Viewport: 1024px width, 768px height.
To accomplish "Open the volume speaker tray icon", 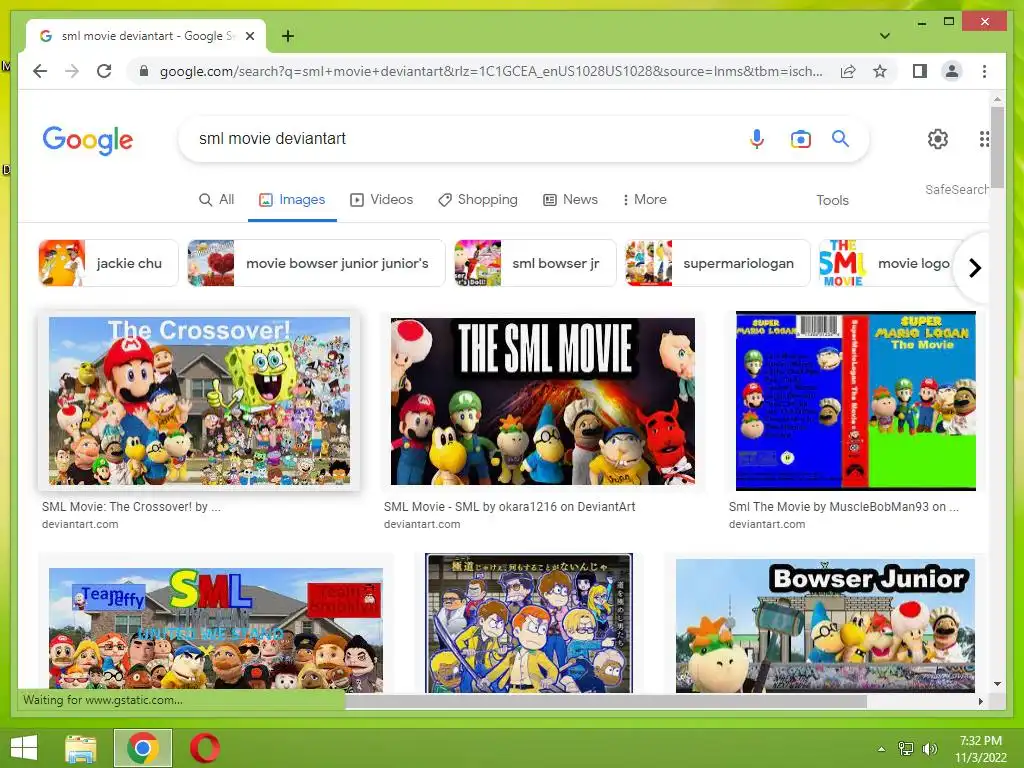I will [x=929, y=749].
